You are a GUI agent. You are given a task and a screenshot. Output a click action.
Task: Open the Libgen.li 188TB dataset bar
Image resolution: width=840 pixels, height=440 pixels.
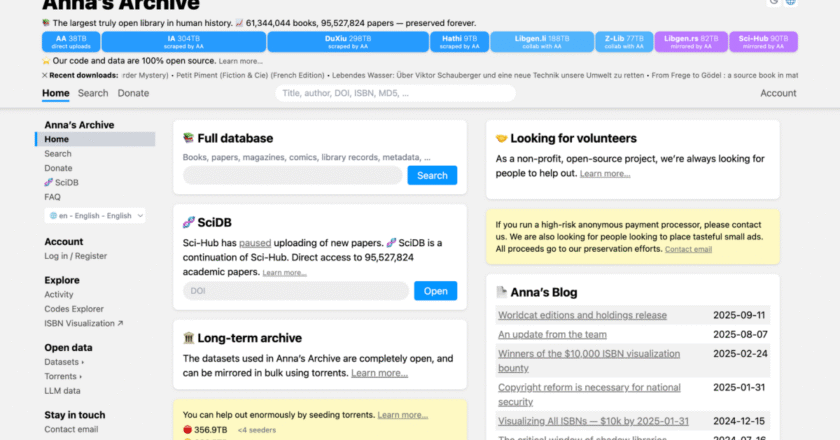pyautogui.click(x=542, y=42)
